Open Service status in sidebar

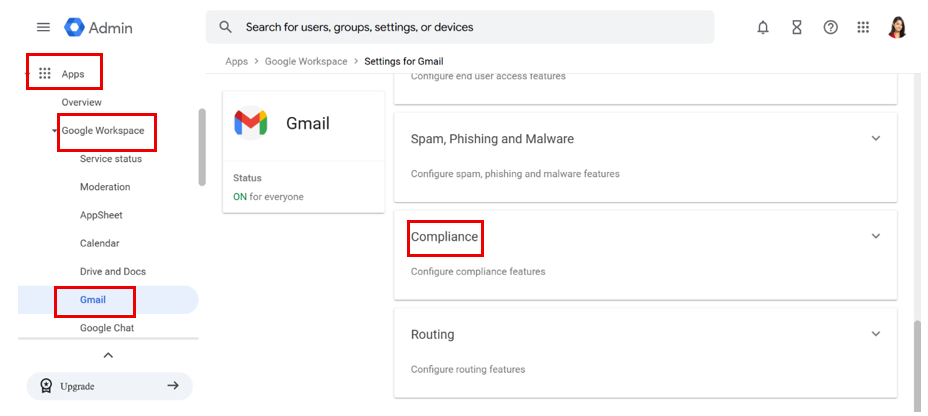click(x=111, y=159)
